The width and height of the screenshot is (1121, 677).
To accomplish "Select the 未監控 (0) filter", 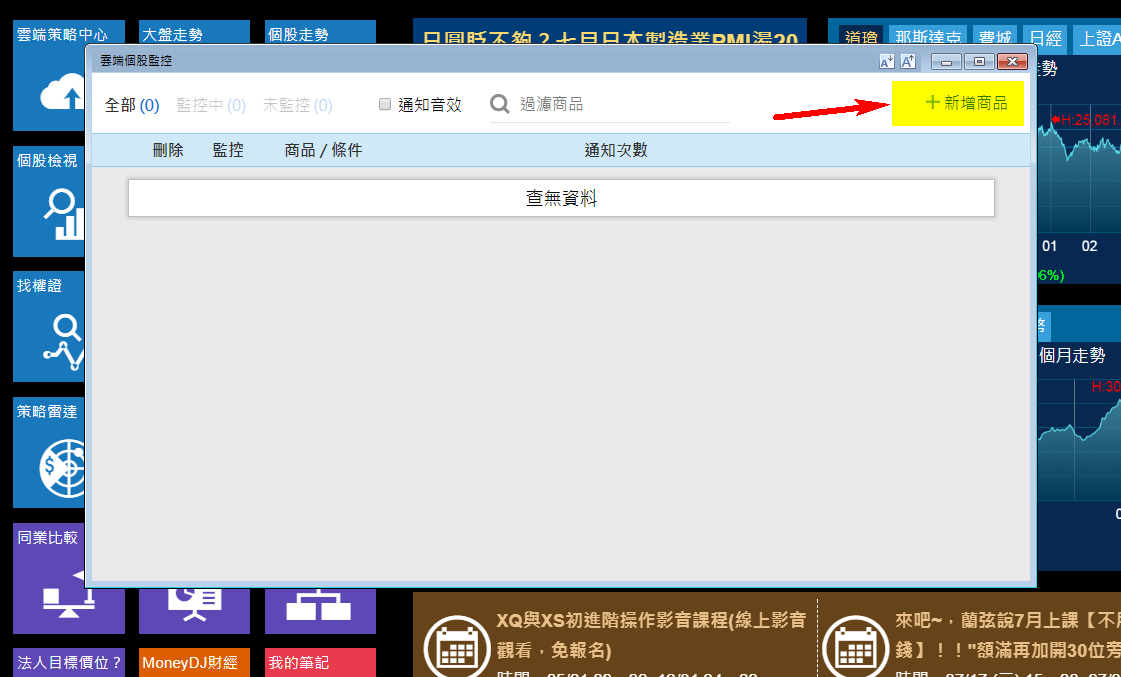I will click(297, 105).
